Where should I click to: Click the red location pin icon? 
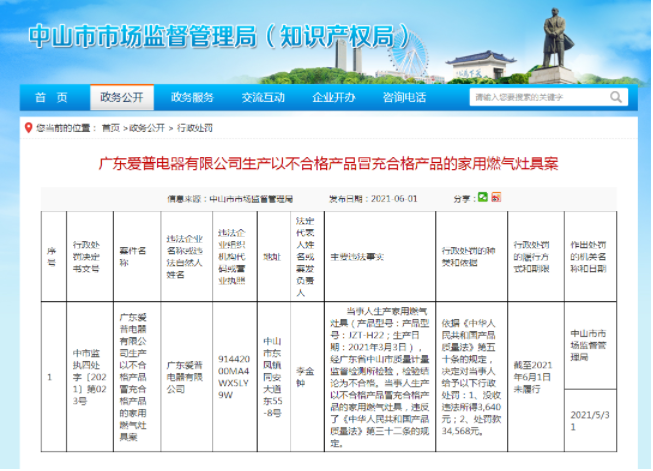pyautogui.click(x=28, y=128)
